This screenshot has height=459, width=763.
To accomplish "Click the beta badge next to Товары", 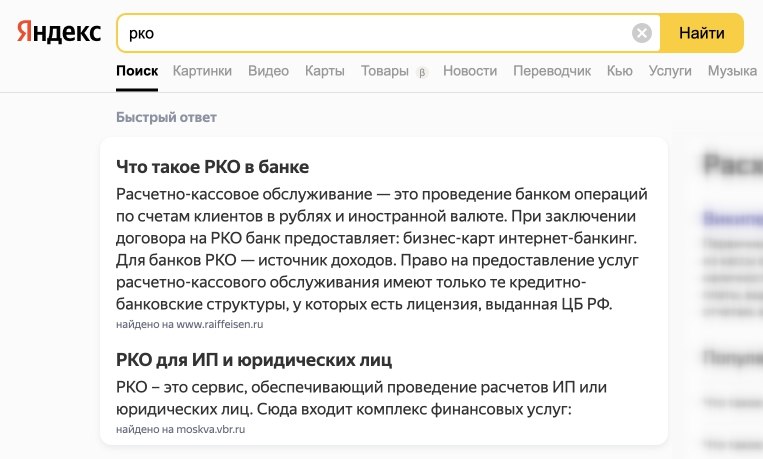I will 422,72.
